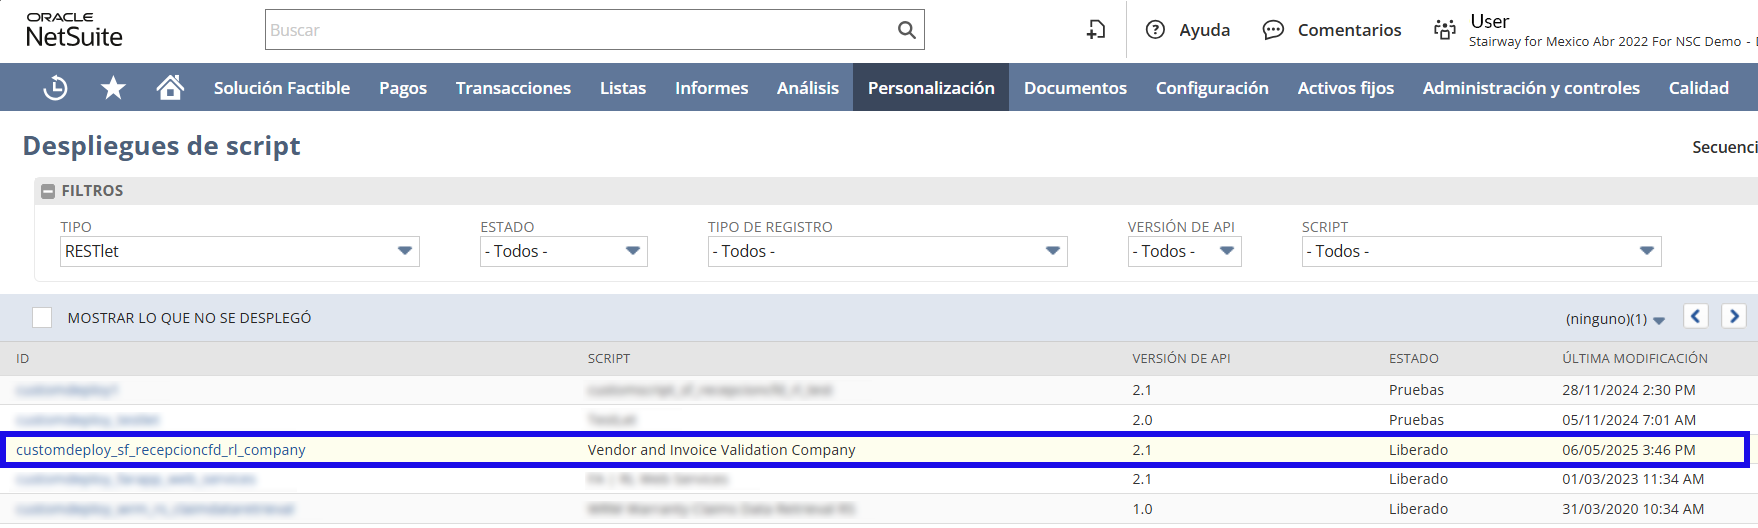Image resolution: width=1758 pixels, height=528 pixels.
Task: Open the Personalización menu
Action: pos(930,88)
